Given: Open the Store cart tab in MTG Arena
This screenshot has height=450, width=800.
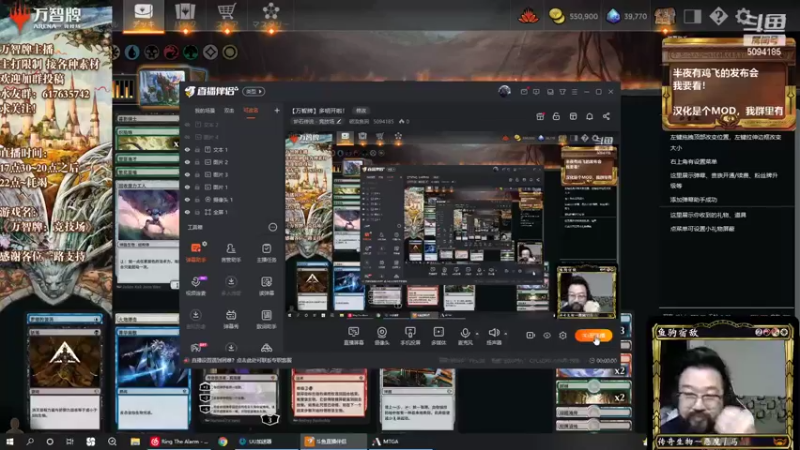Looking at the screenshot, I should (227, 15).
